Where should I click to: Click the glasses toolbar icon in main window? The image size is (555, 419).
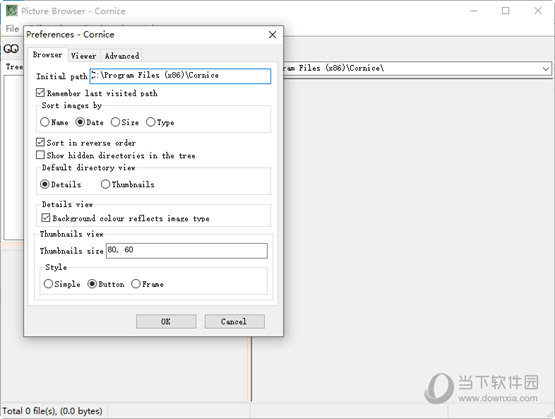pyautogui.click(x=11, y=49)
